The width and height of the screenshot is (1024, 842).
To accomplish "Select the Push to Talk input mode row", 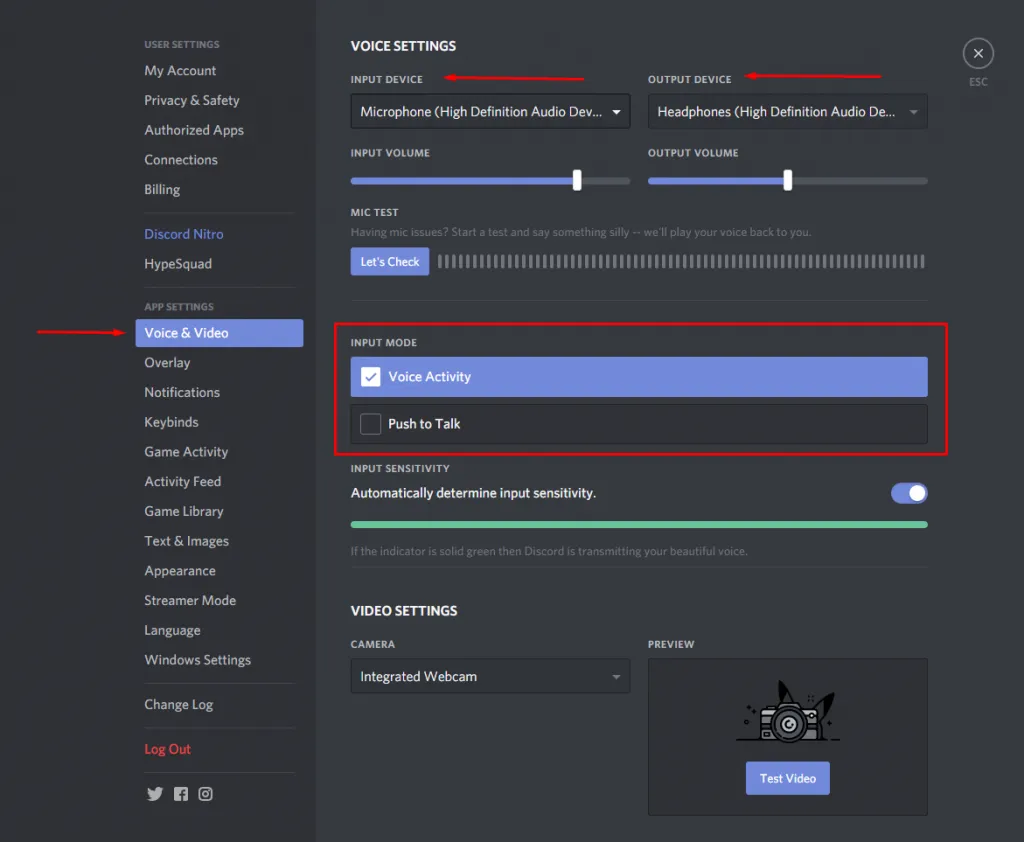I will pyautogui.click(x=639, y=424).
